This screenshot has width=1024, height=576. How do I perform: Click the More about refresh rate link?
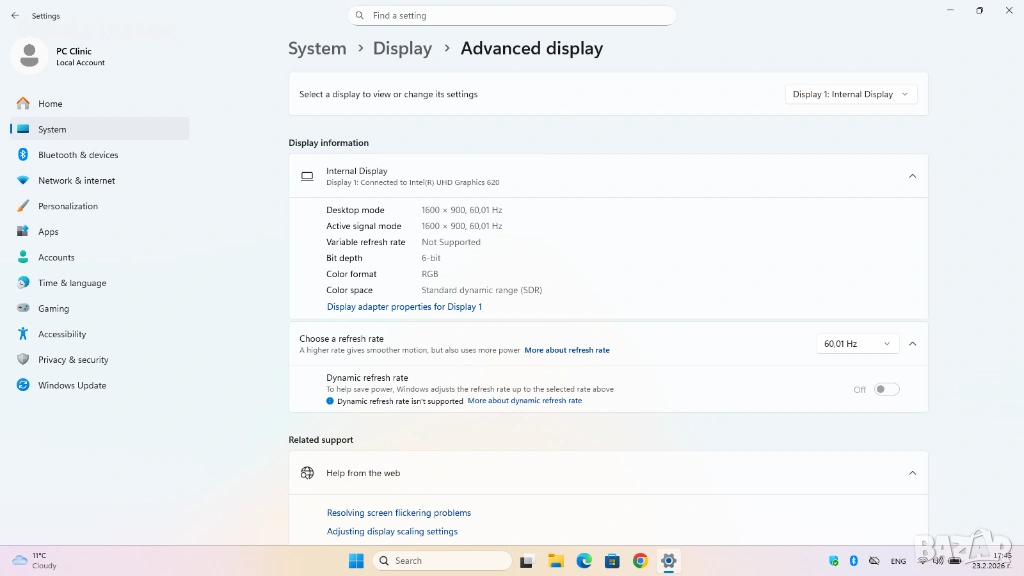tap(567, 351)
